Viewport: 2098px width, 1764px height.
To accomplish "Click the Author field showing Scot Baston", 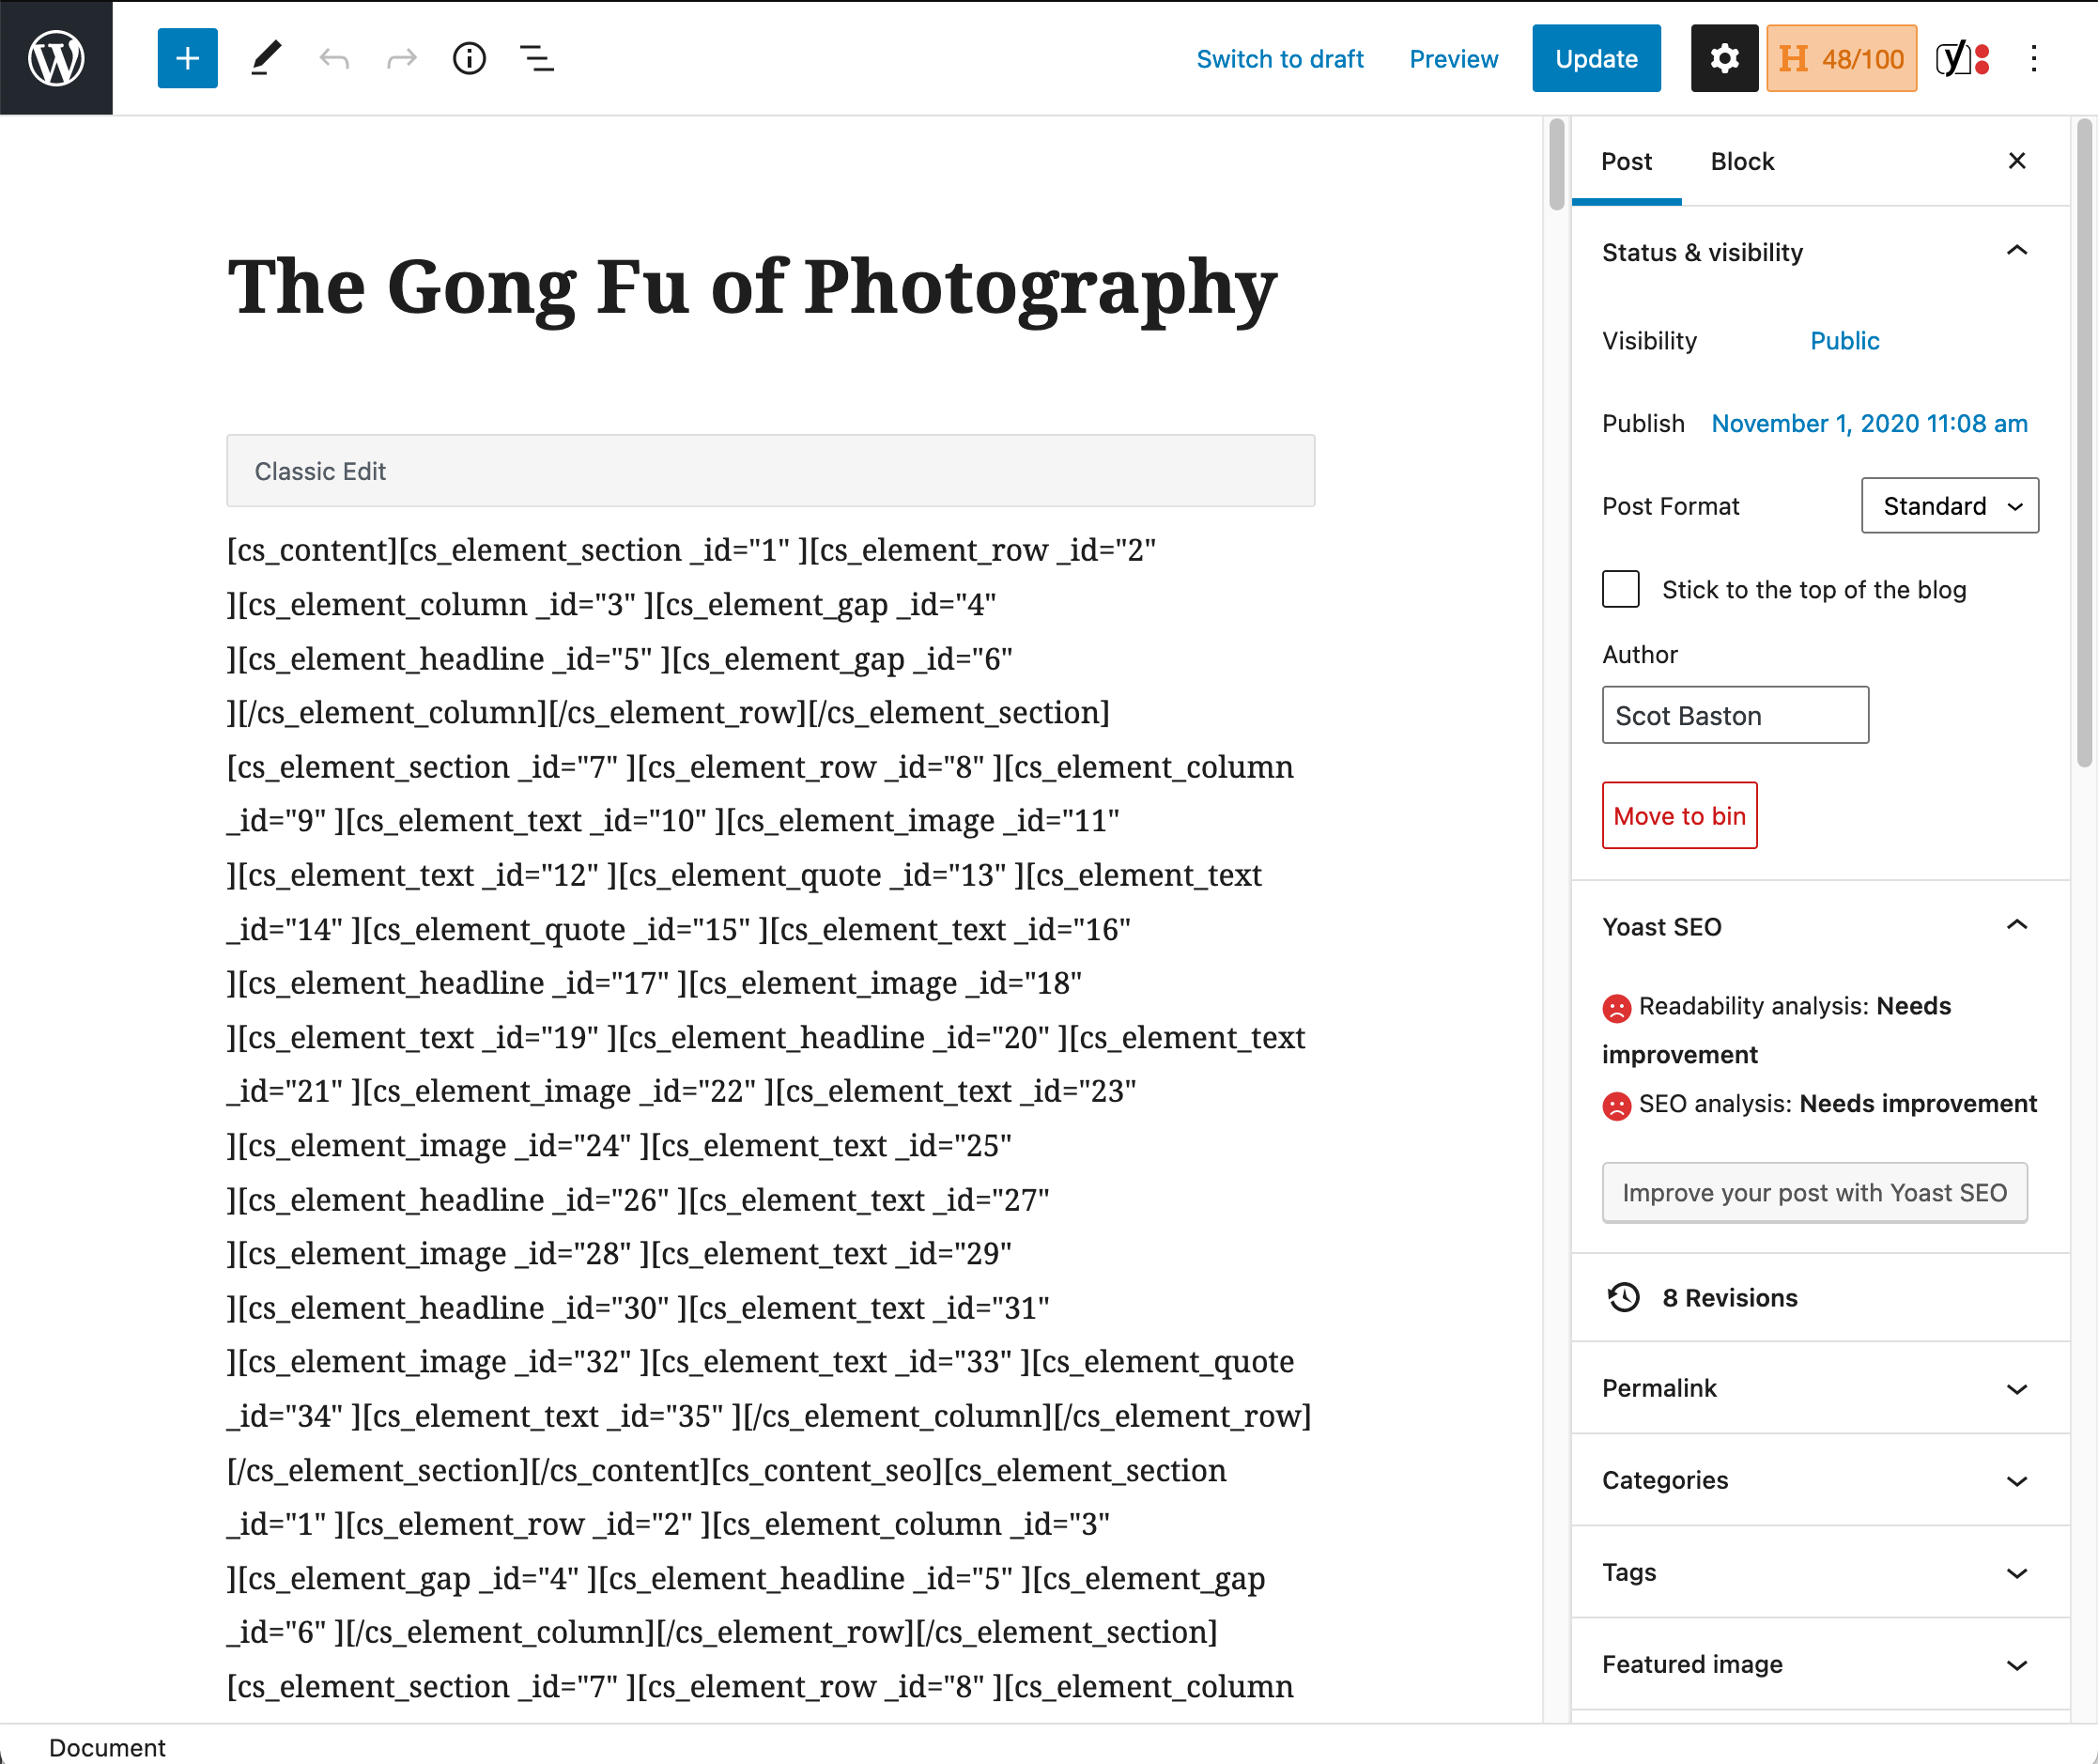I will tap(1735, 715).
